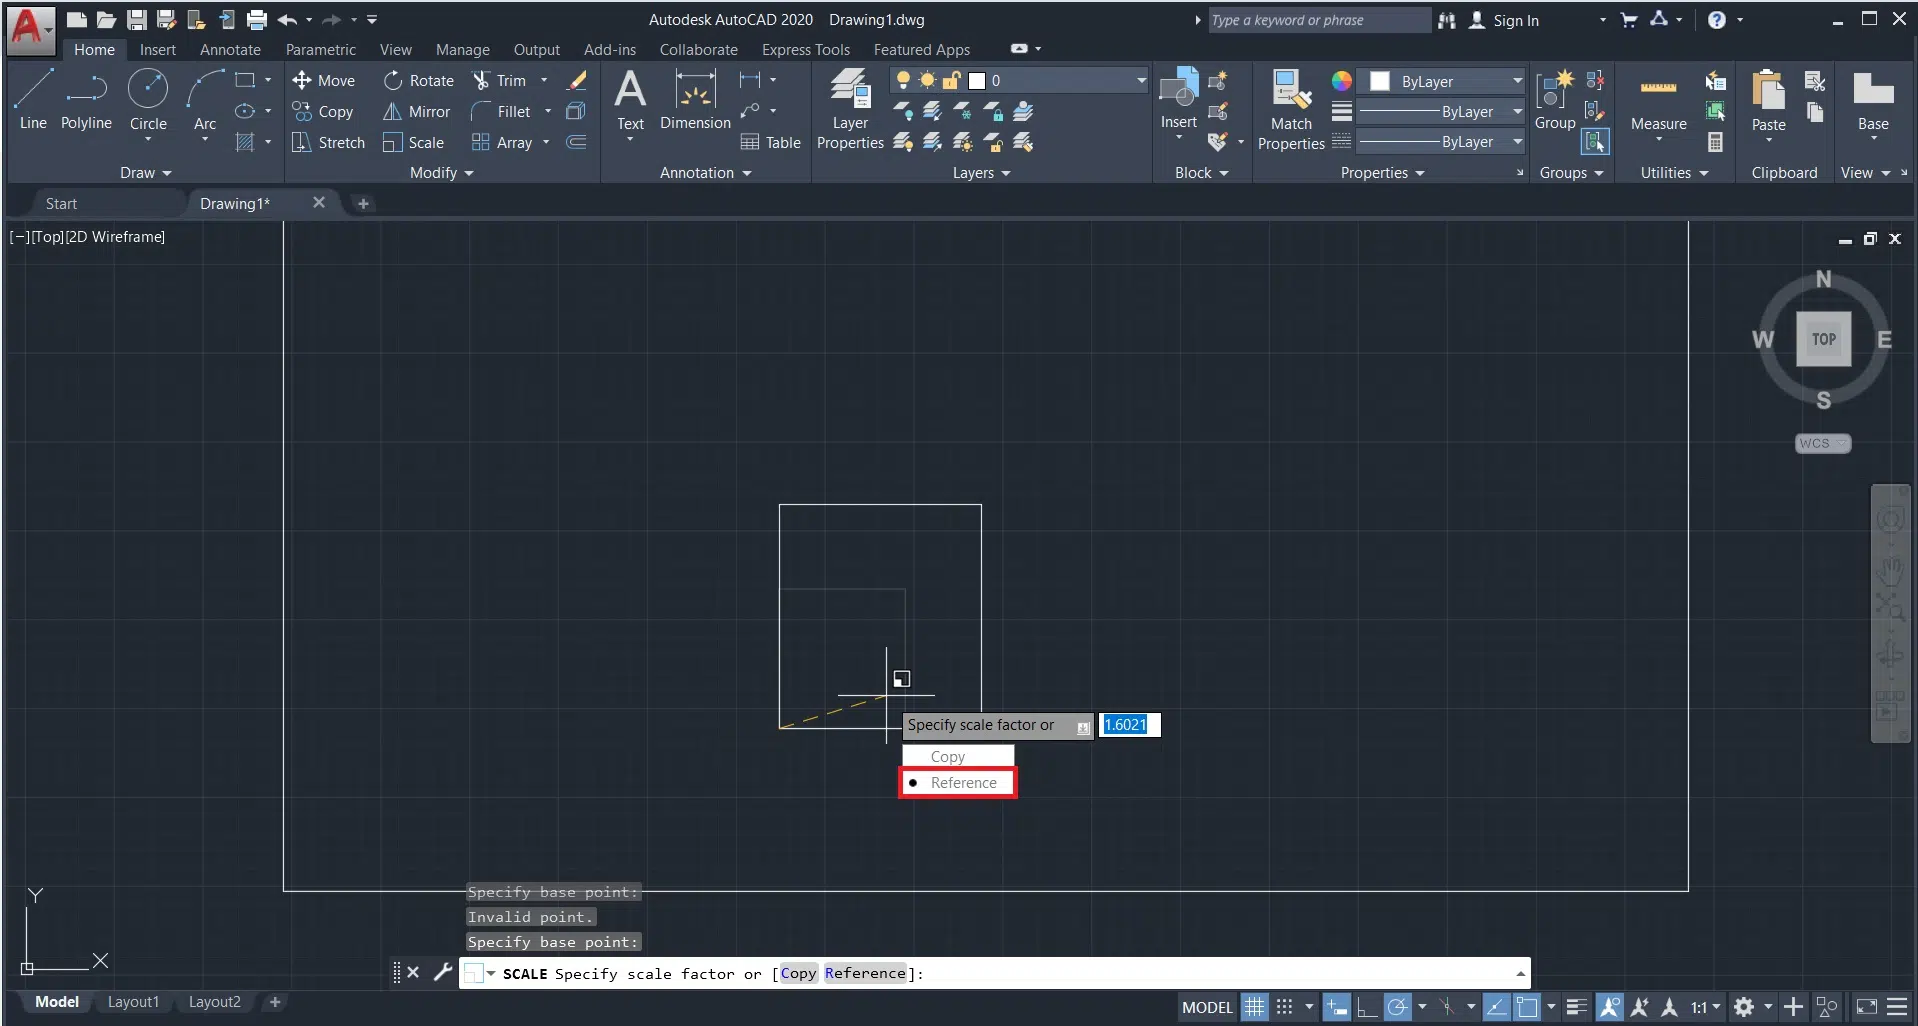The height and width of the screenshot is (1026, 1918).
Task: Click Sign In at the top
Action: [1515, 20]
